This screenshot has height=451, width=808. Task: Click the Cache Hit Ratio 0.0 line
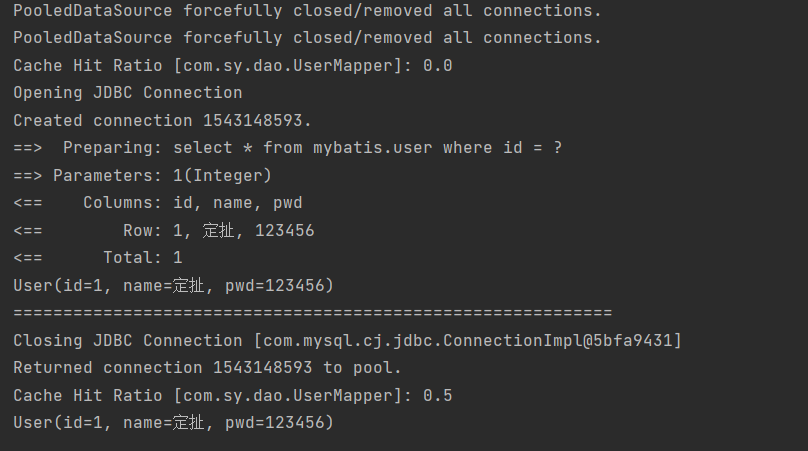coord(233,65)
